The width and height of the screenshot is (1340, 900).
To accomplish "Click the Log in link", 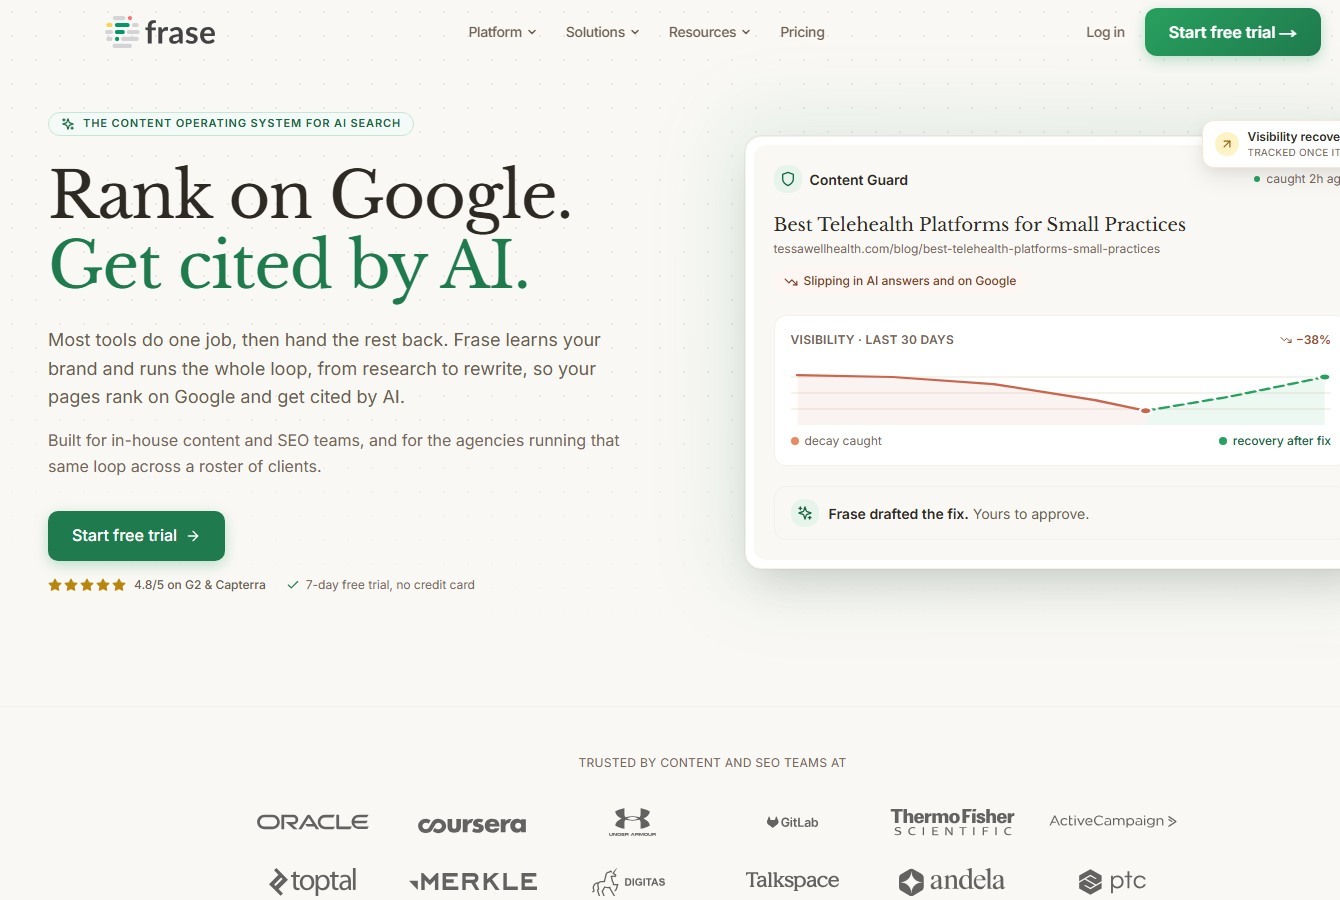I will point(1105,32).
